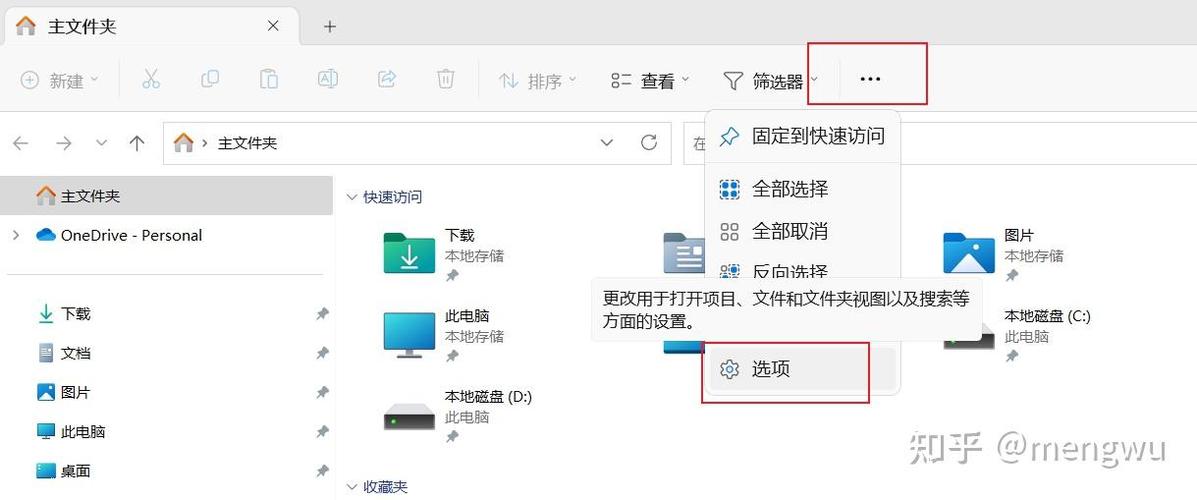Choose 全部选择 from the menu
1197x500 pixels.
802,189
